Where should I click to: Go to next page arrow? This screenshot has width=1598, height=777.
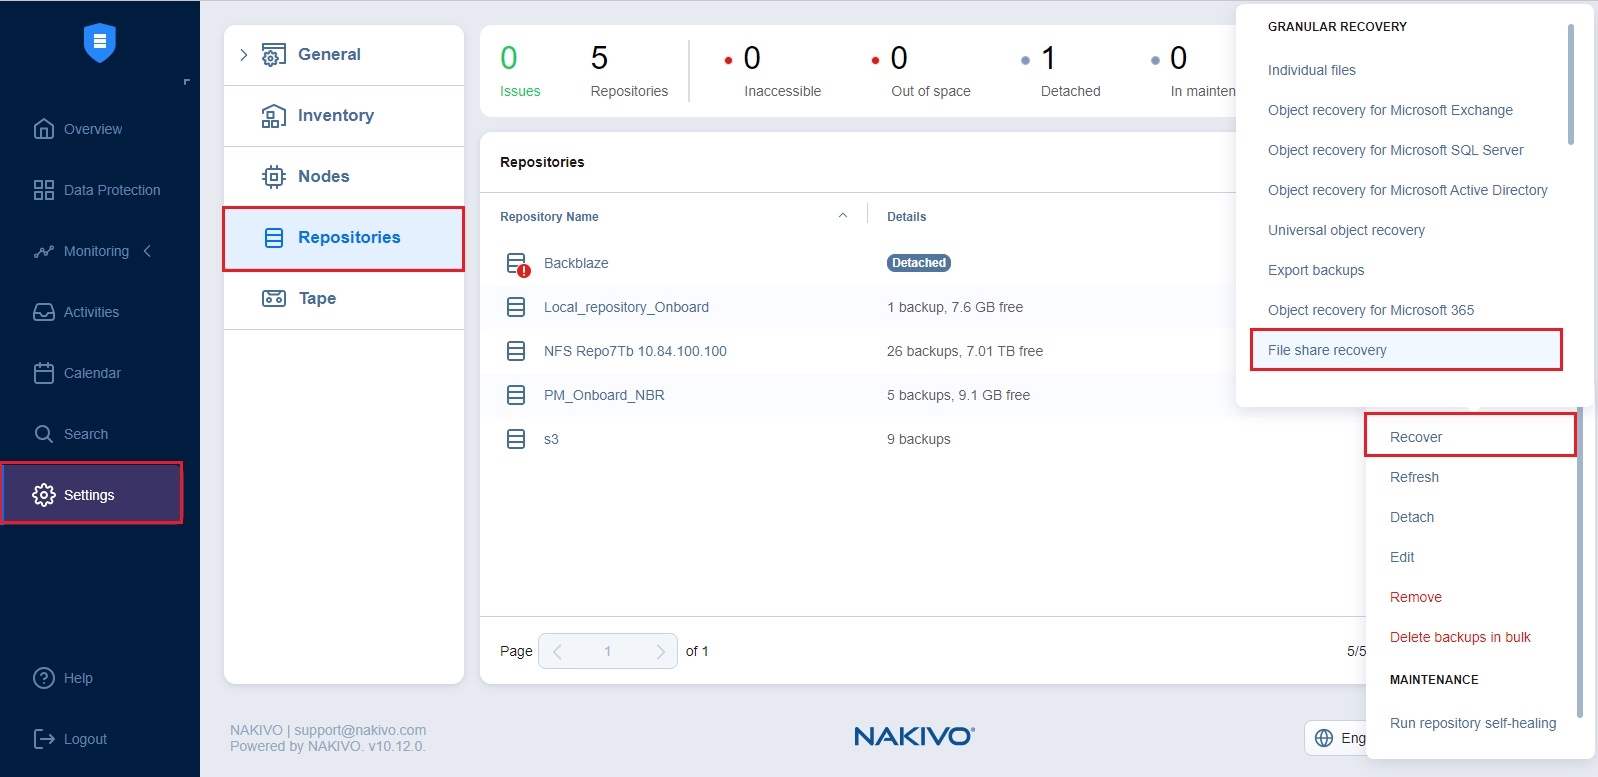[660, 651]
